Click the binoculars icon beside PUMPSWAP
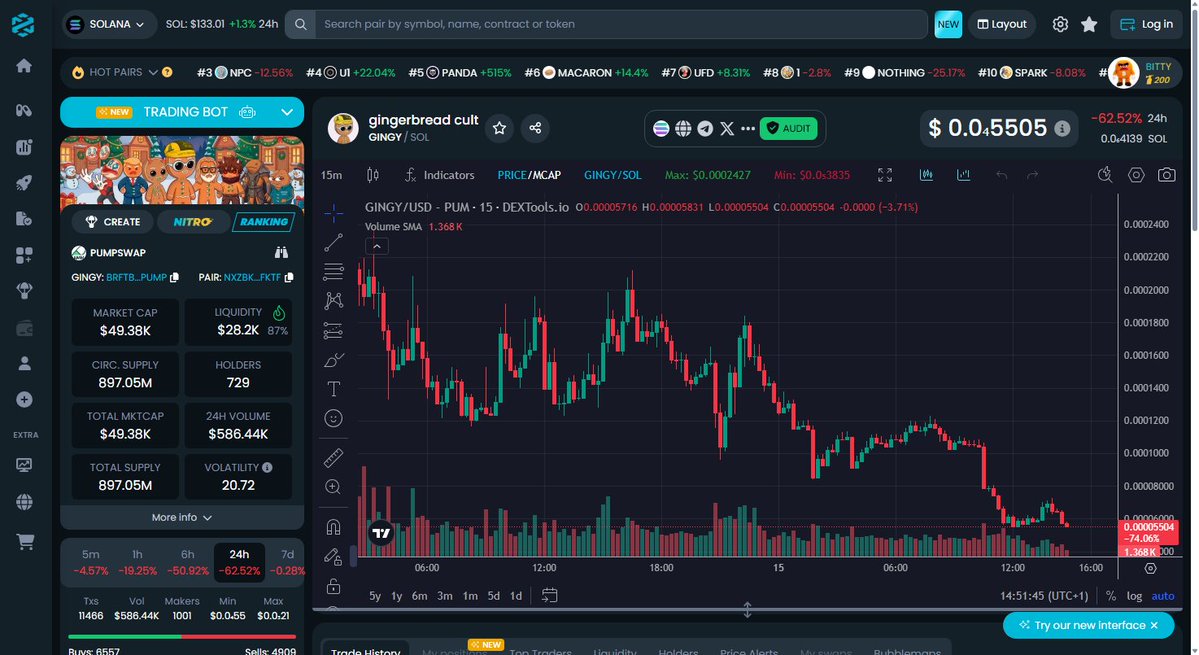1199x655 pixels. pyautogui.click(x=281, y=252)
